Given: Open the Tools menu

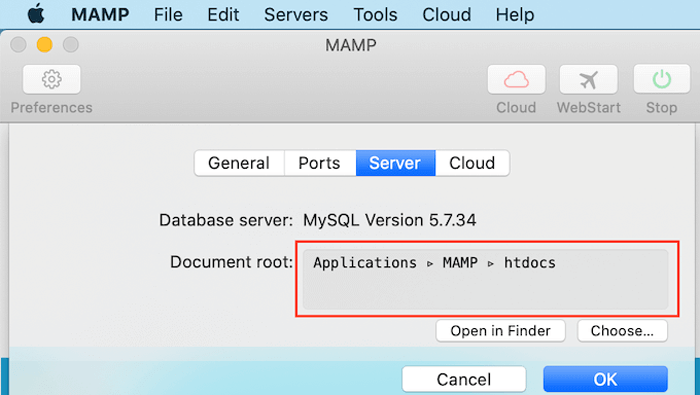Looking at the screenshot, I should tap(375, 15).
